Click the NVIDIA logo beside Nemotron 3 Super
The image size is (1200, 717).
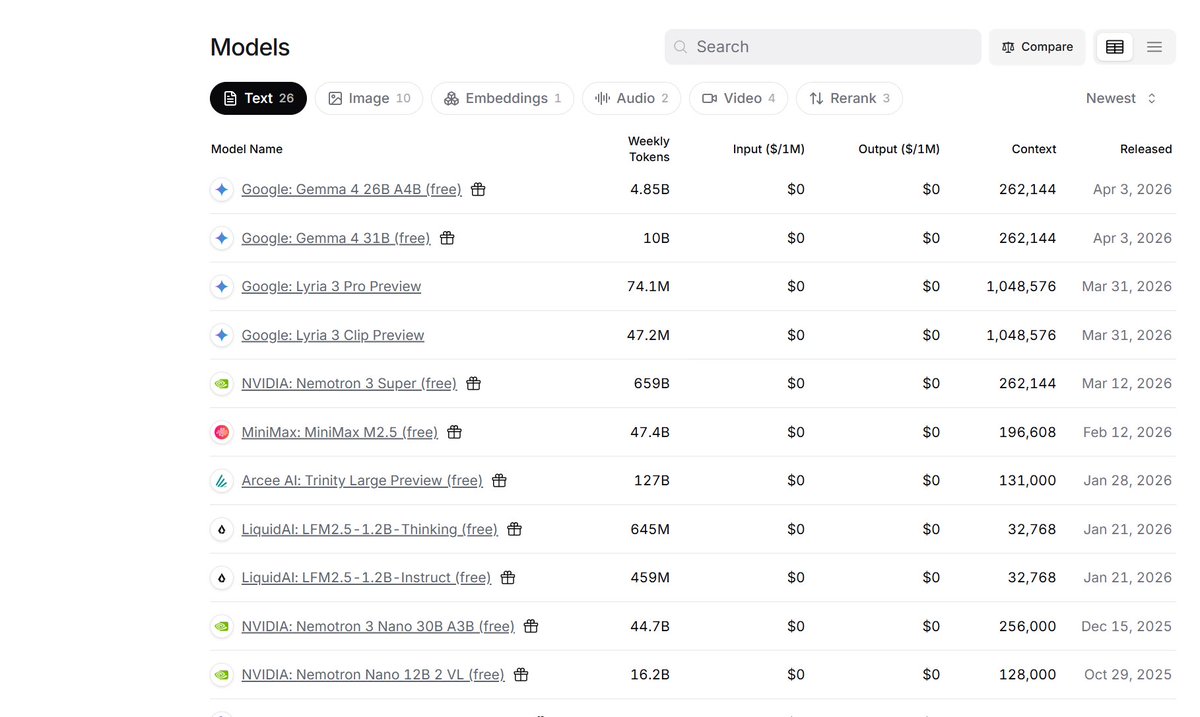pyautogui.click(x=222, y=383)
